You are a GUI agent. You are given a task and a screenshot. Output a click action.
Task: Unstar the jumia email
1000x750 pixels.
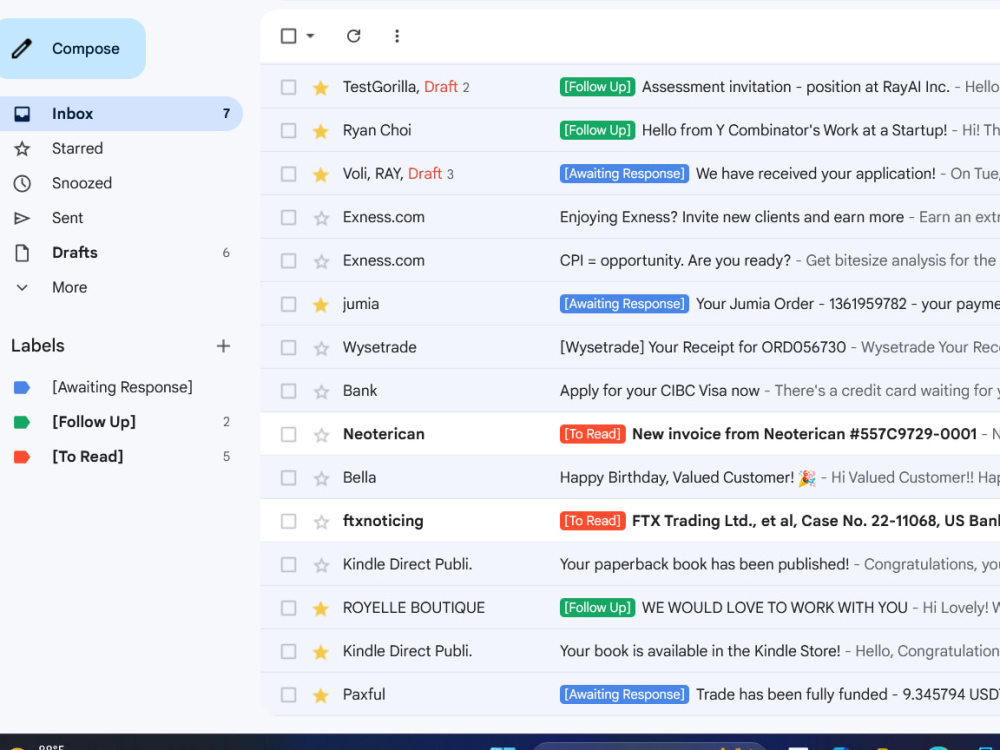click(321, 305)
